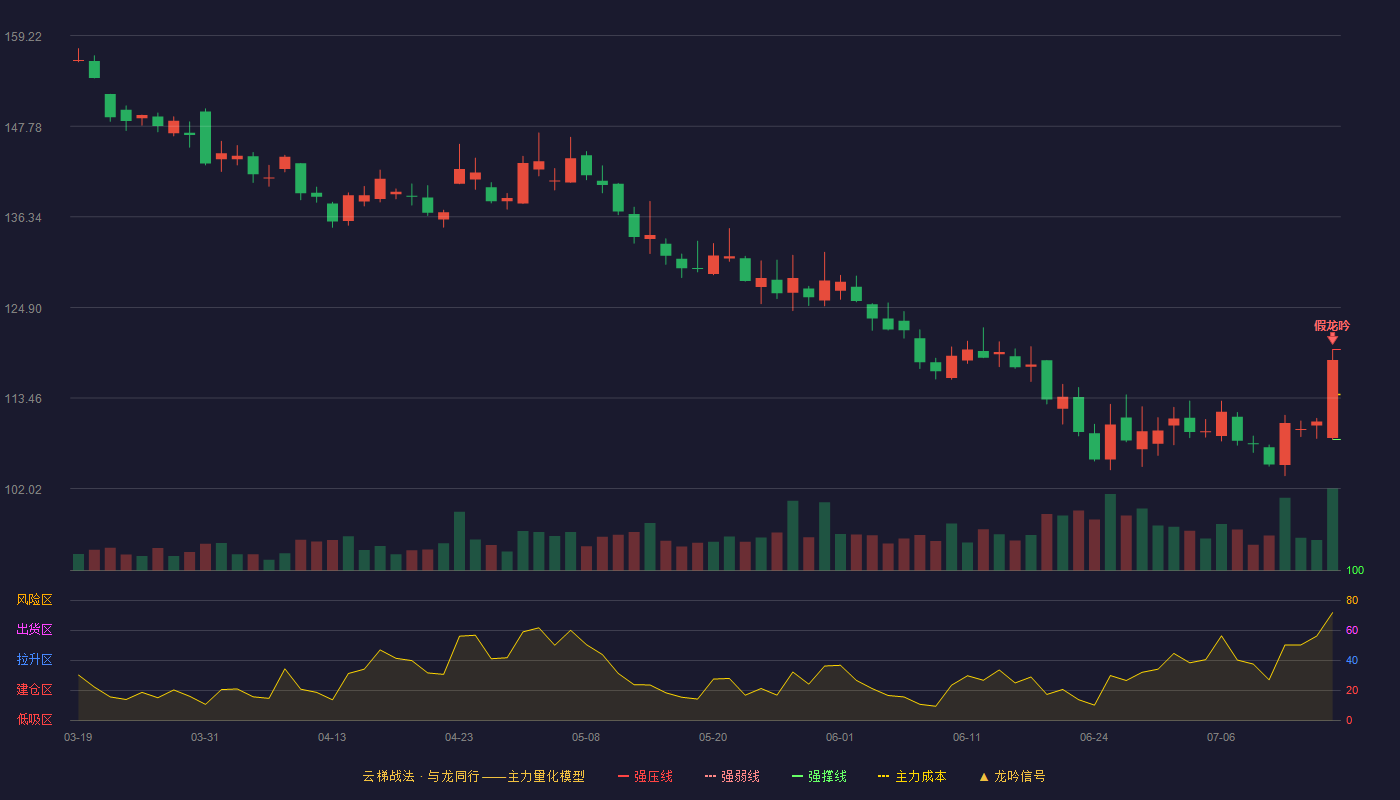Click the 113.46 price axis label

click(23, 399)
